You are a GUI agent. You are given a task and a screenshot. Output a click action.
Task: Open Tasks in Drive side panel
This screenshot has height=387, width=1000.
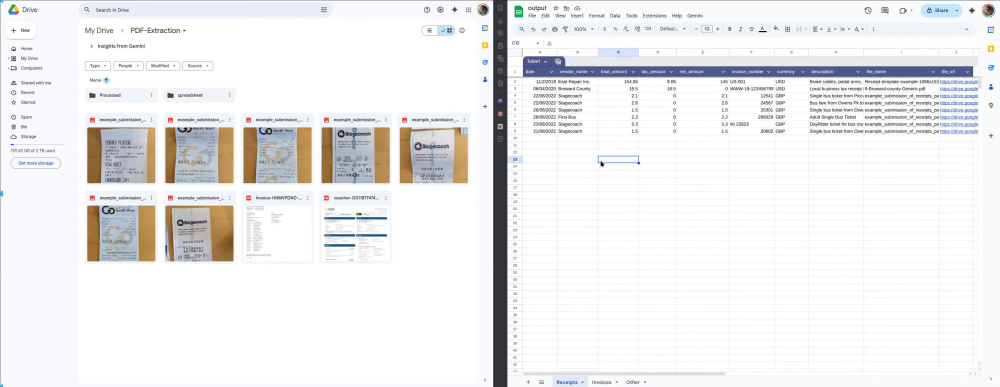coord(485,62)
